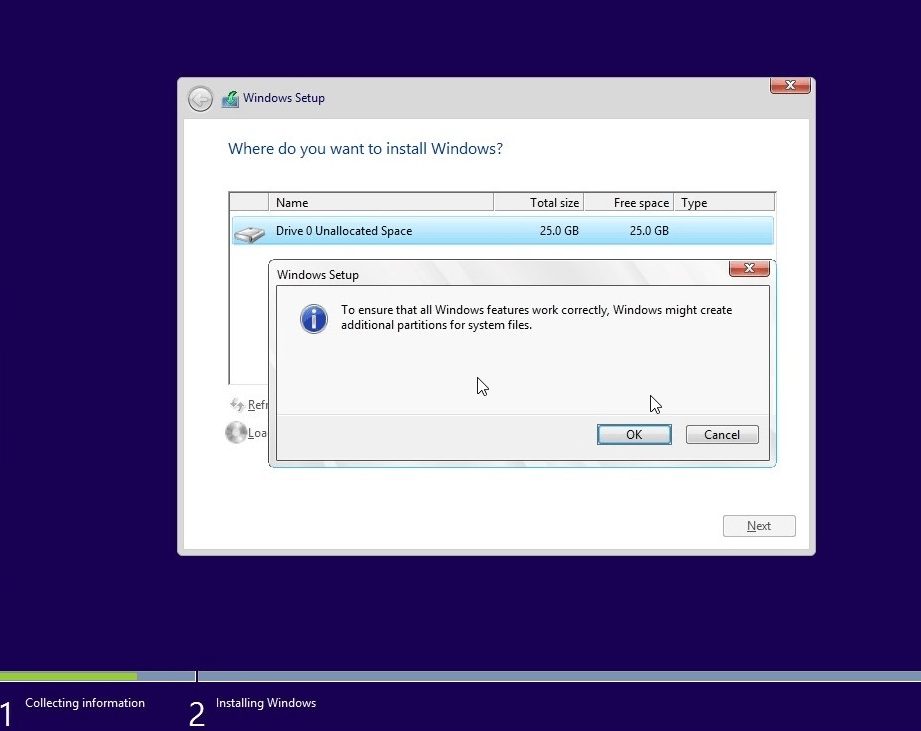Sort by the Name column header
This screenshot has height=731, width=921.
coord(381,203)
